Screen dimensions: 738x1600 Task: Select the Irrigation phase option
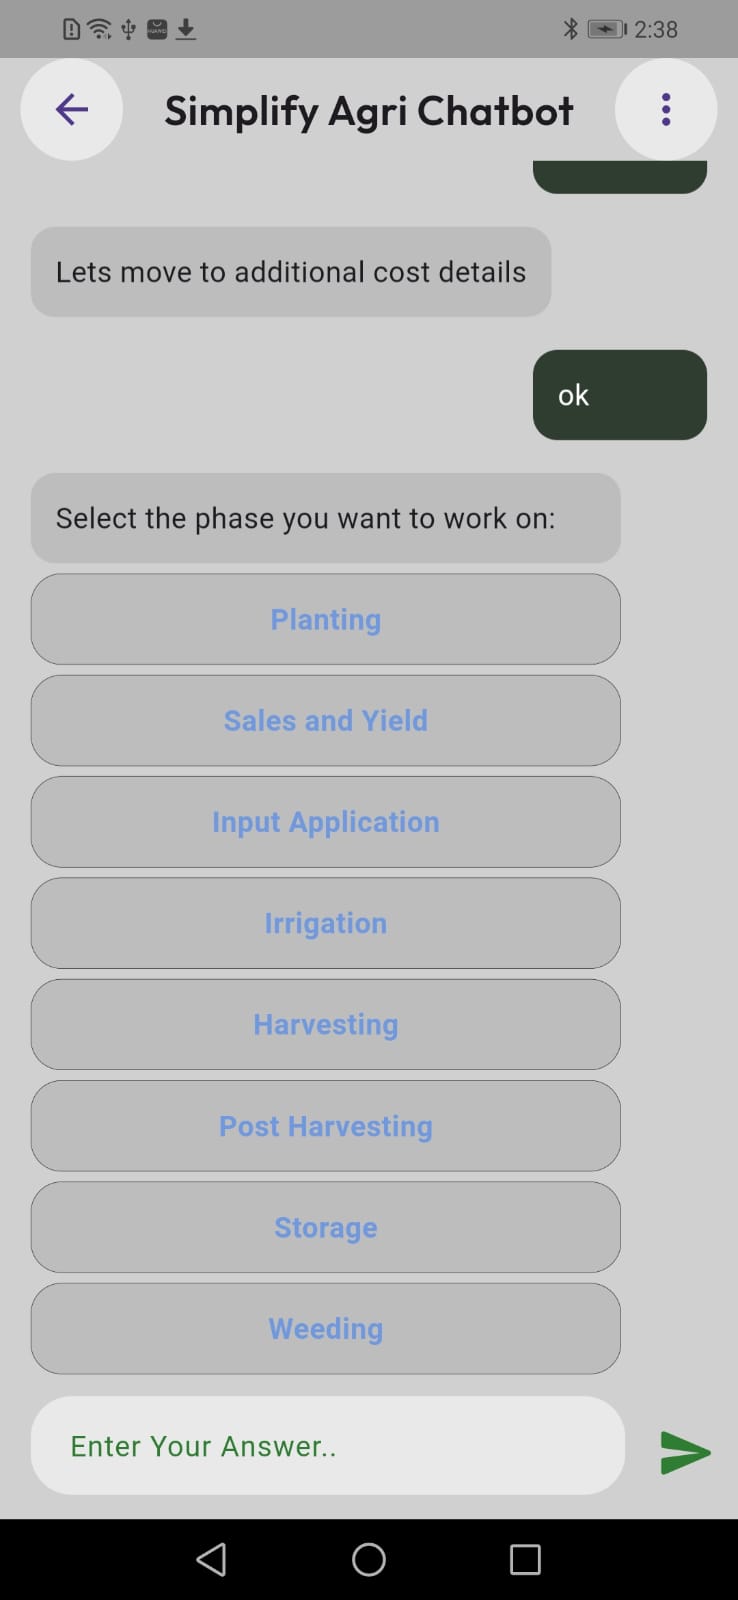pyautogui.click(x=326, y=923)
